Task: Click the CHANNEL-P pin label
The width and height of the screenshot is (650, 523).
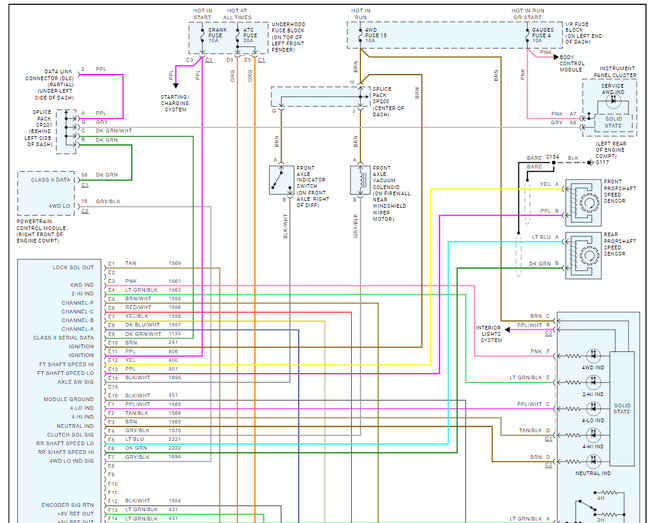Action: [78, 303]
